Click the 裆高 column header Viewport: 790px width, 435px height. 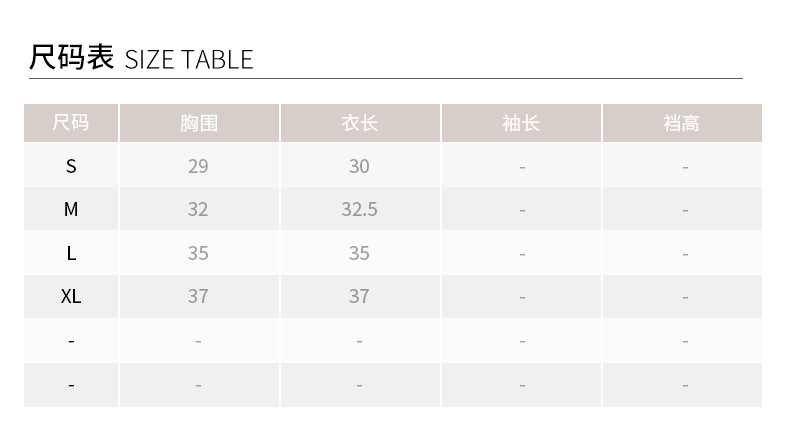coord(682,123)
